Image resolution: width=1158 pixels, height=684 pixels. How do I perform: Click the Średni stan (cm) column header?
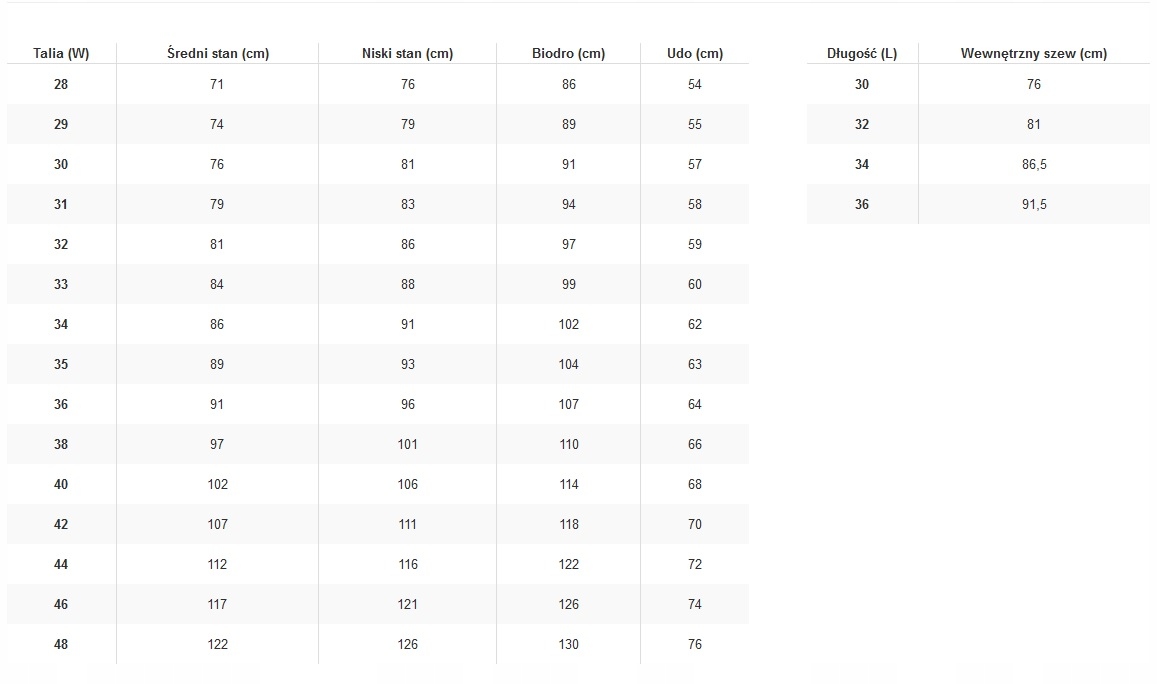217,54
